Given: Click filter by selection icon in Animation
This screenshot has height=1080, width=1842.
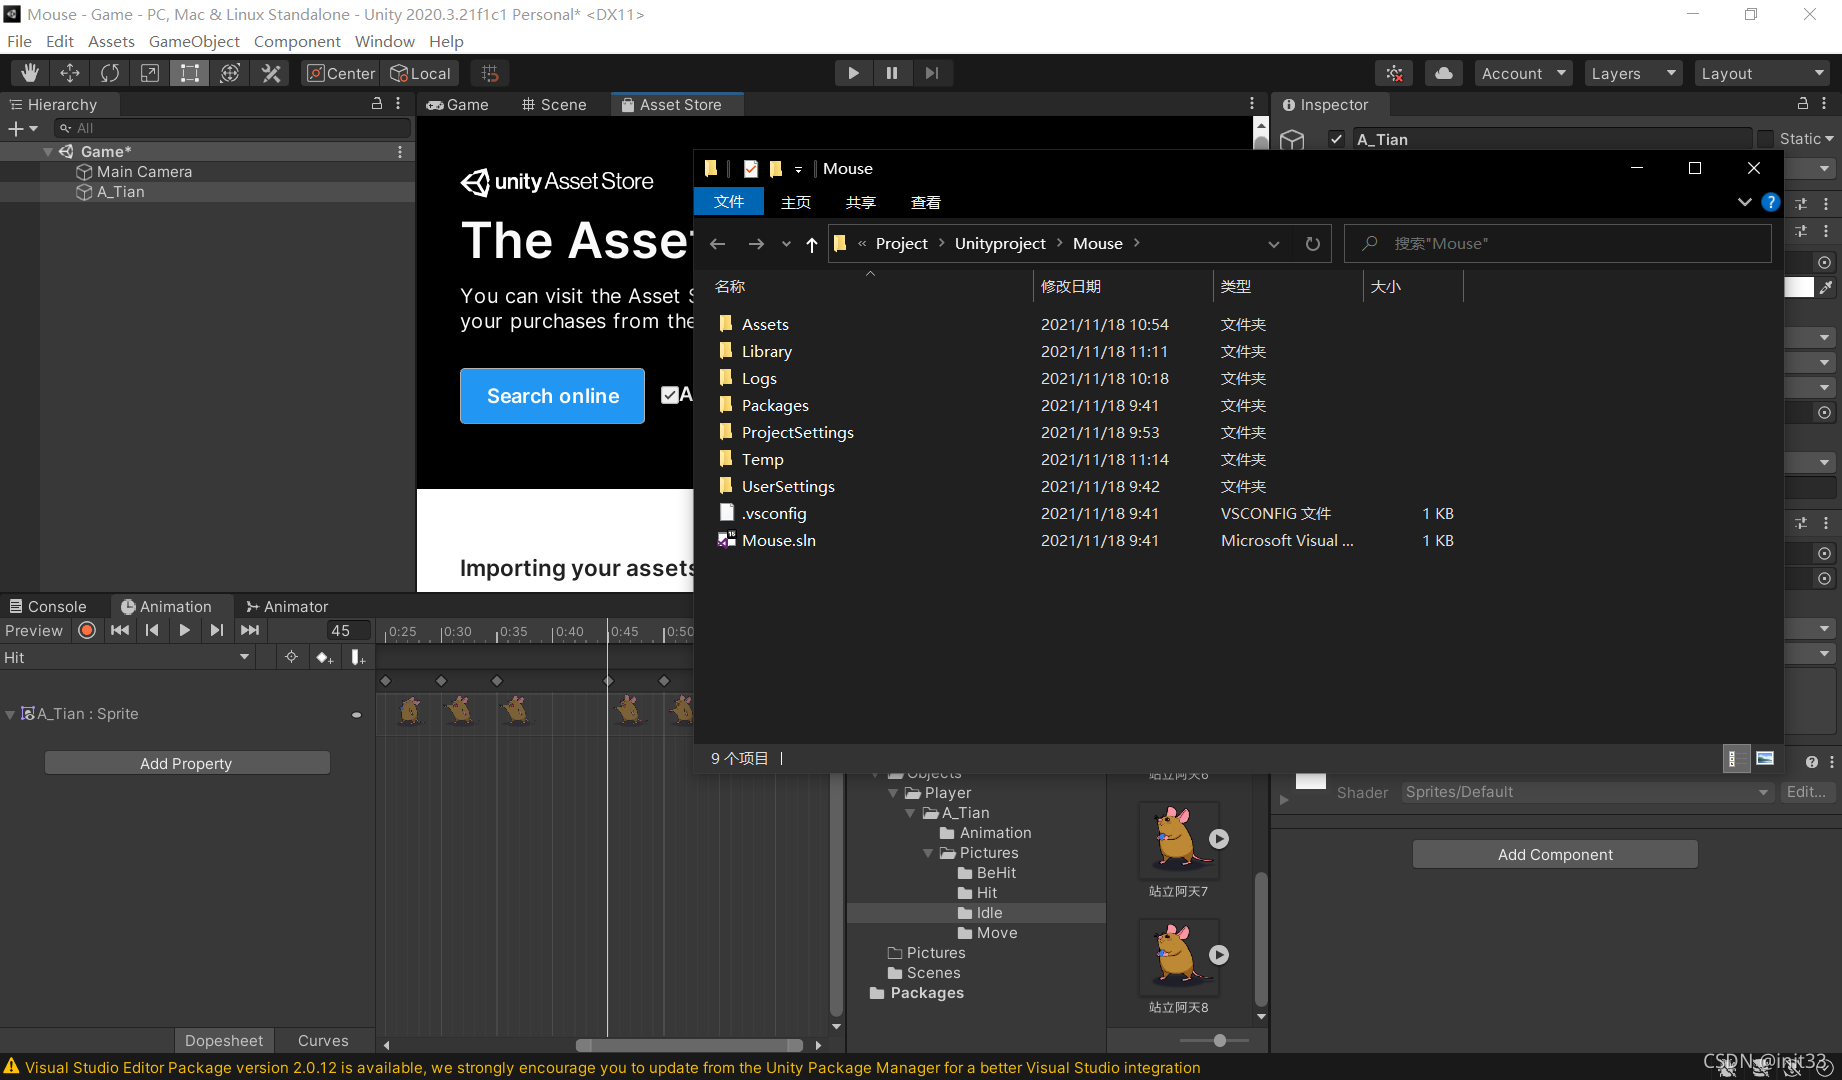Looking at the screenshot, I should [x=291, y=657].
